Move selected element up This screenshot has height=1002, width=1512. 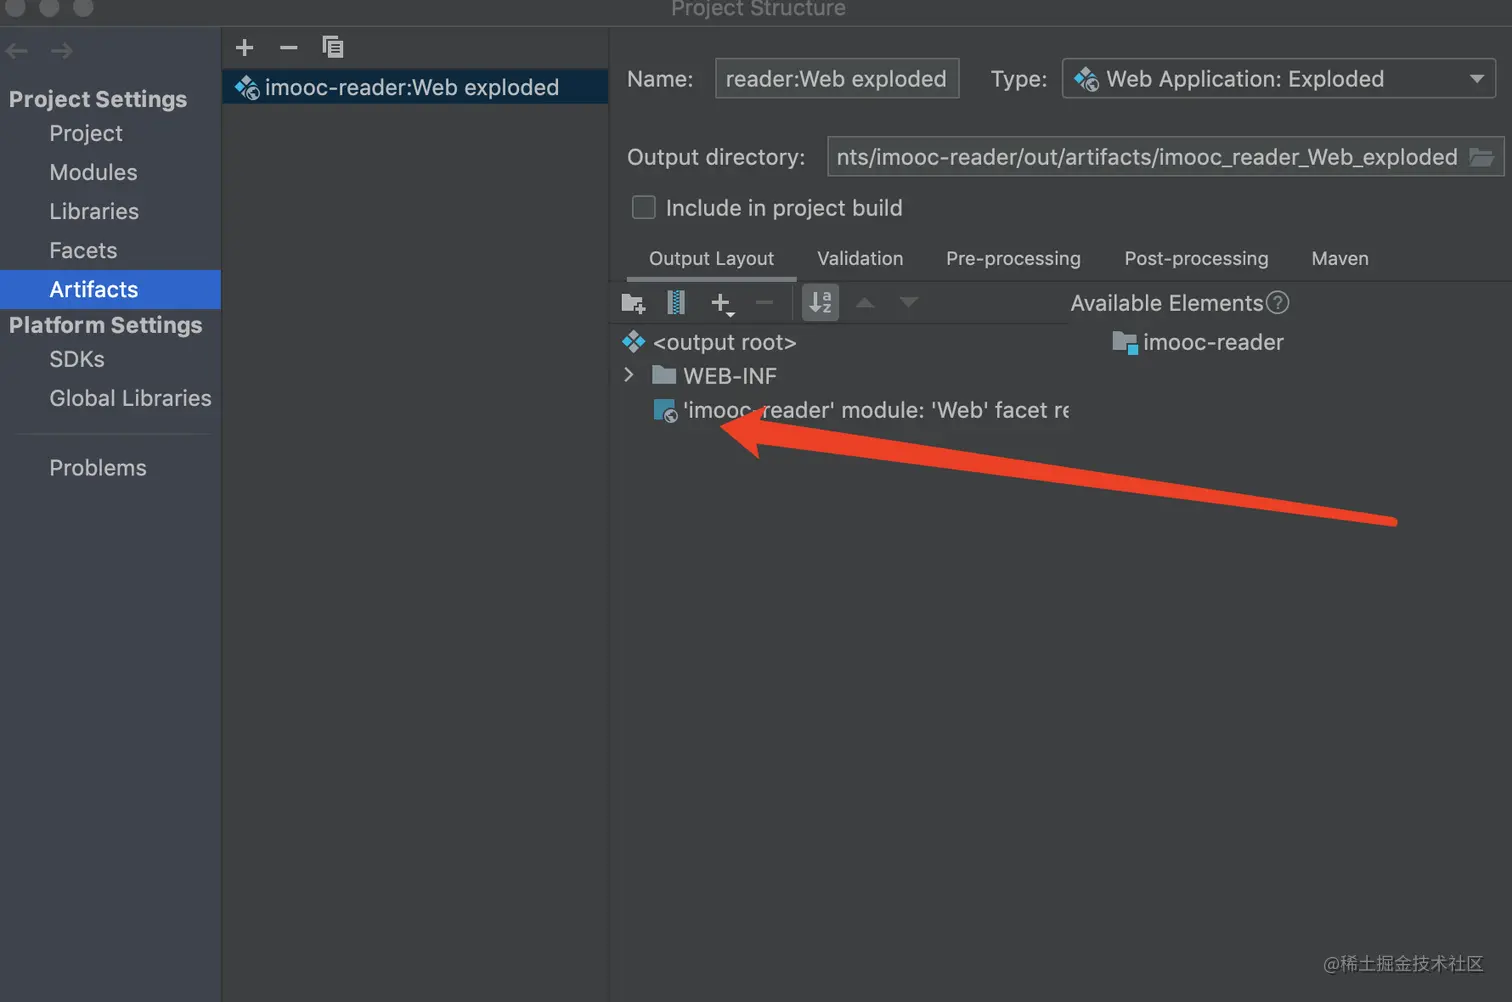pos(865,302)
